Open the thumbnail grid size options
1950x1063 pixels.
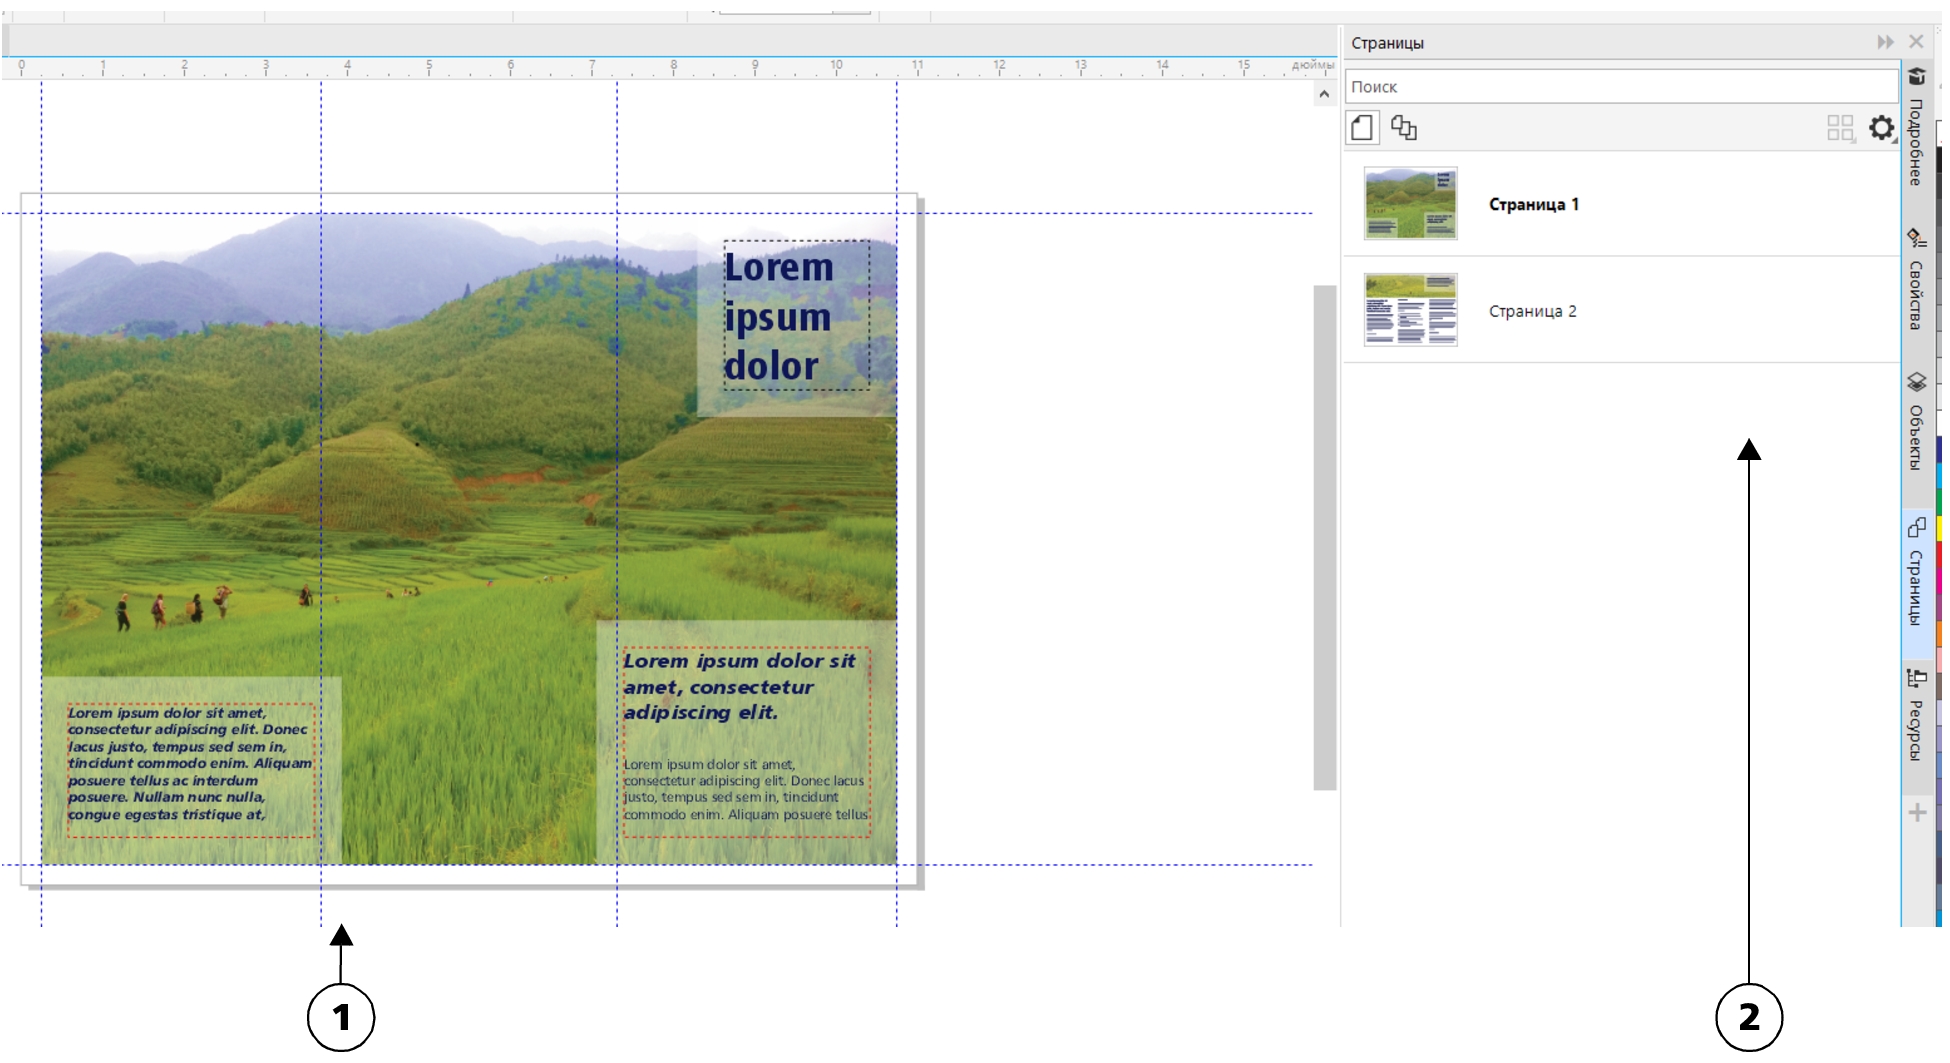tap(1840, 128)
